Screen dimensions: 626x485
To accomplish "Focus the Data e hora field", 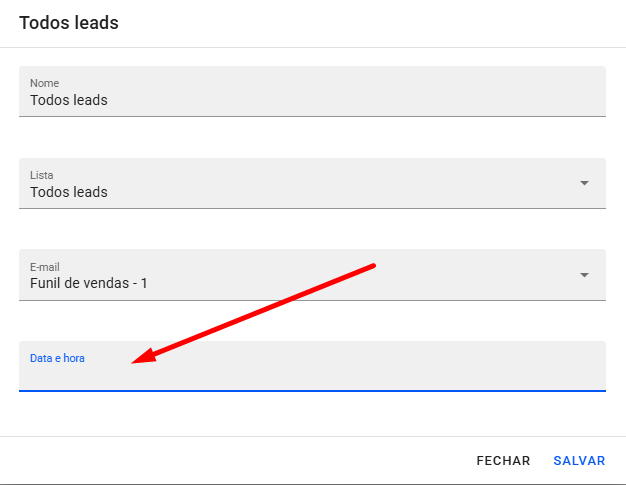I will click(312, 373).
